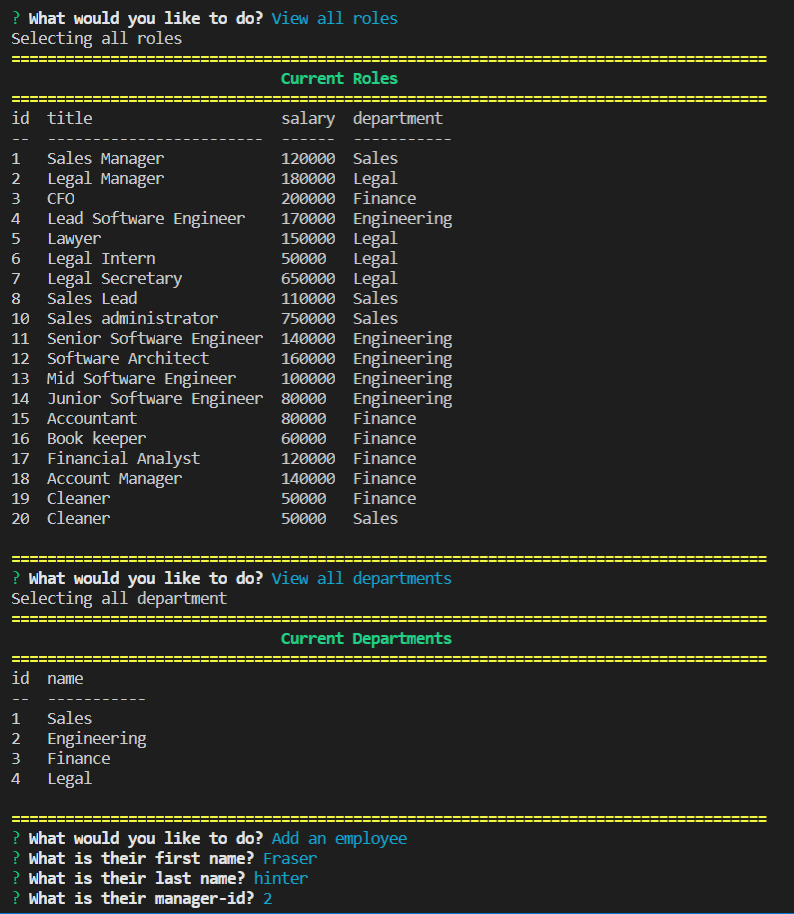This screenshot has height=914, width=794.
Task: Click 'Sales' in the departments list
Action: 70,719
